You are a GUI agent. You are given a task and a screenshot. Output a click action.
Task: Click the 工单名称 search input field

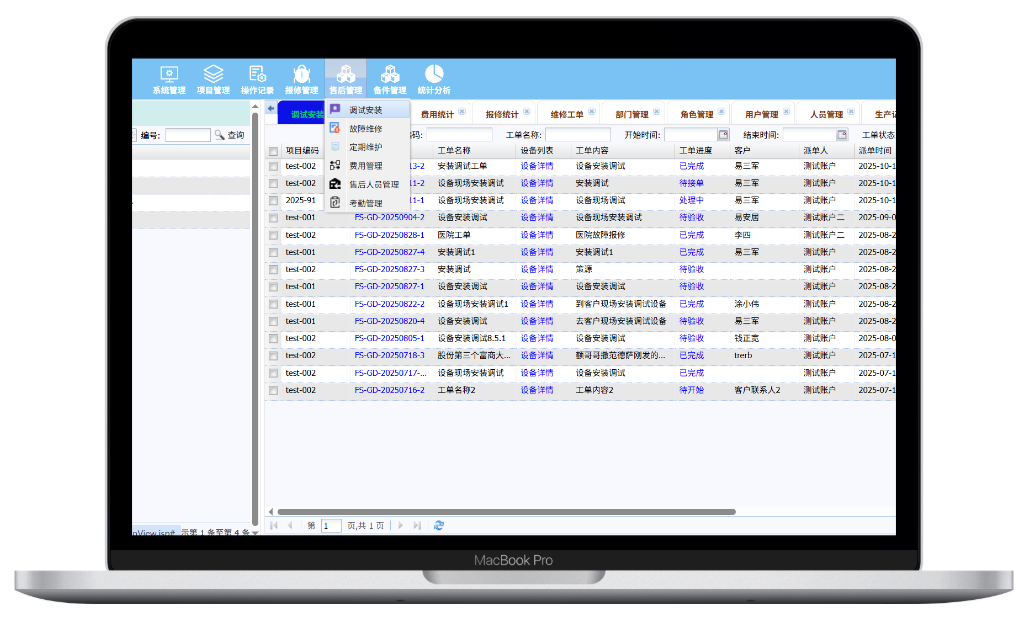(577, 135)
